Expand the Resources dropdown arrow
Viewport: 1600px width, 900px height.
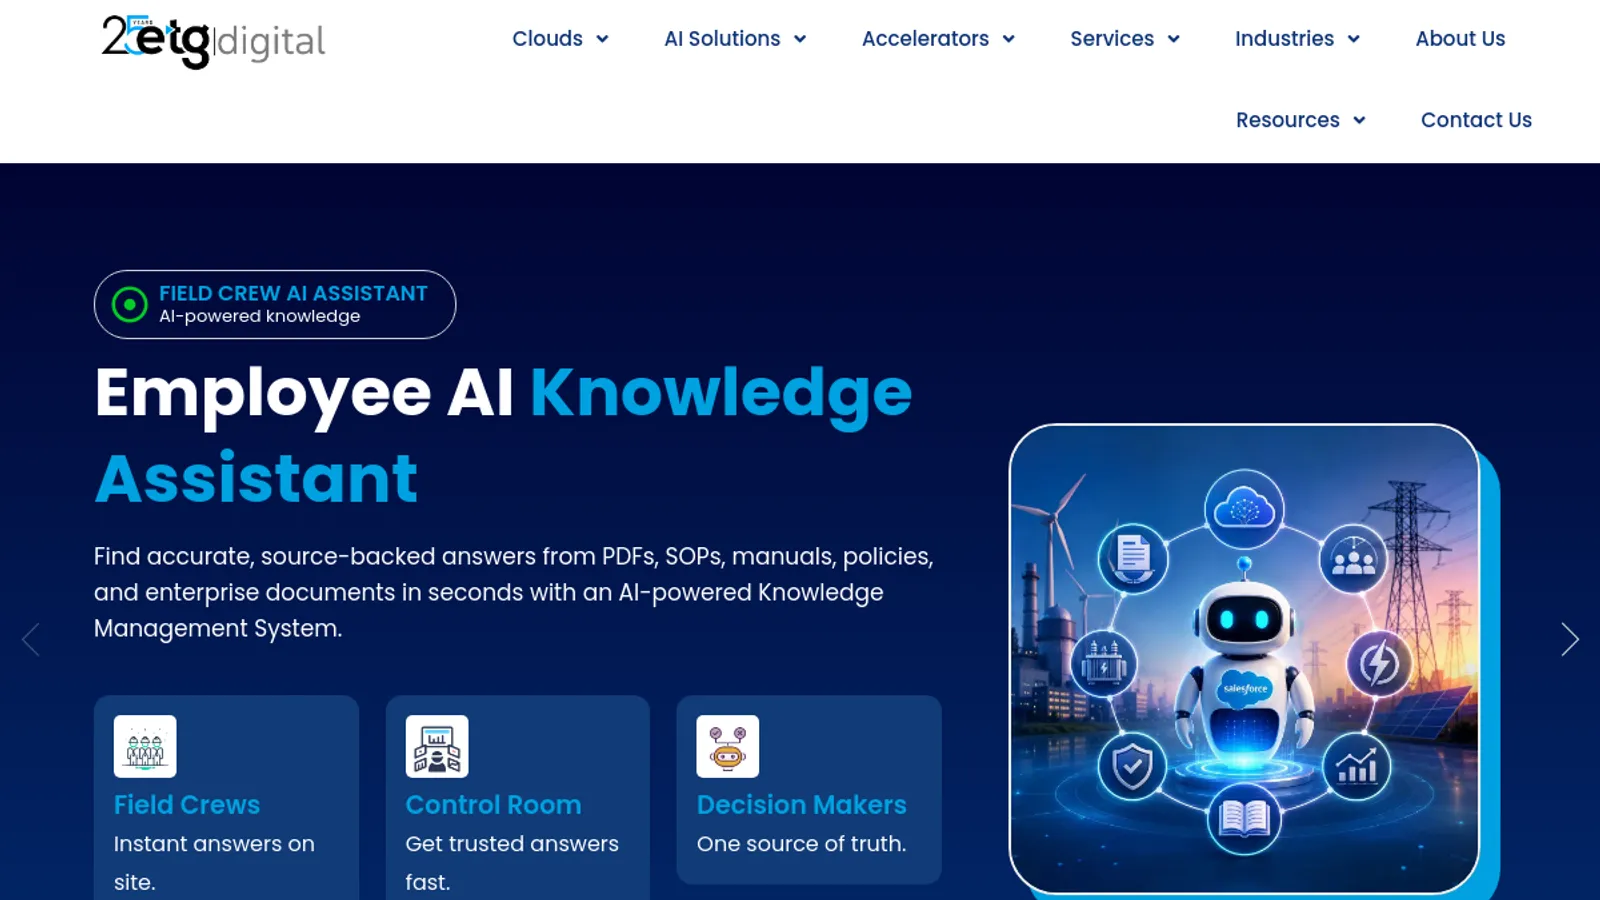click(1359, 120)
